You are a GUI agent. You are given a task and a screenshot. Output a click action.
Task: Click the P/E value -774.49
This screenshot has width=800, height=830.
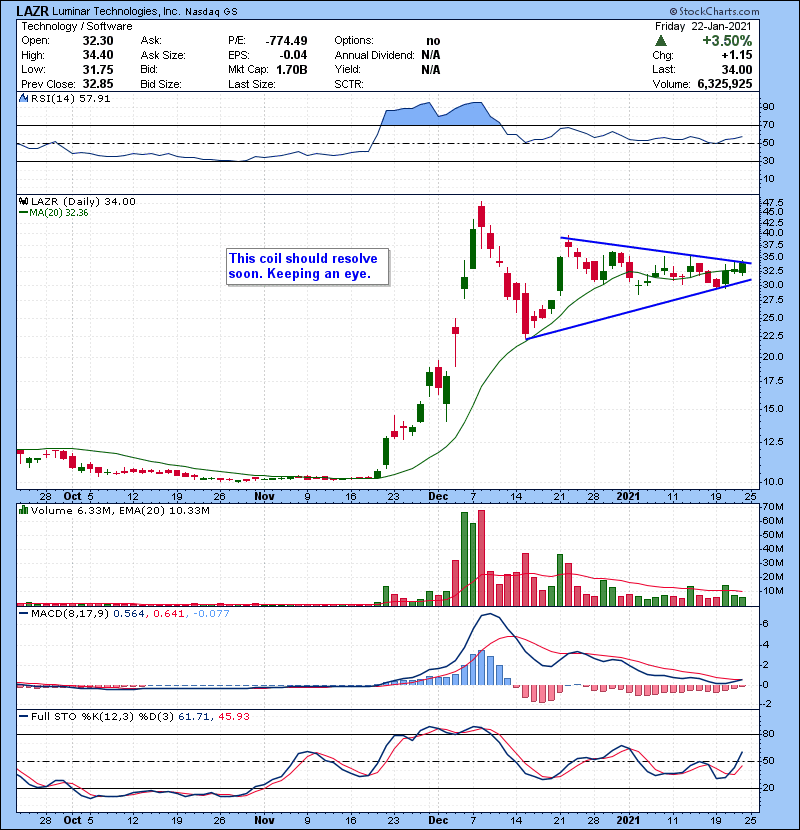(286, 41)
